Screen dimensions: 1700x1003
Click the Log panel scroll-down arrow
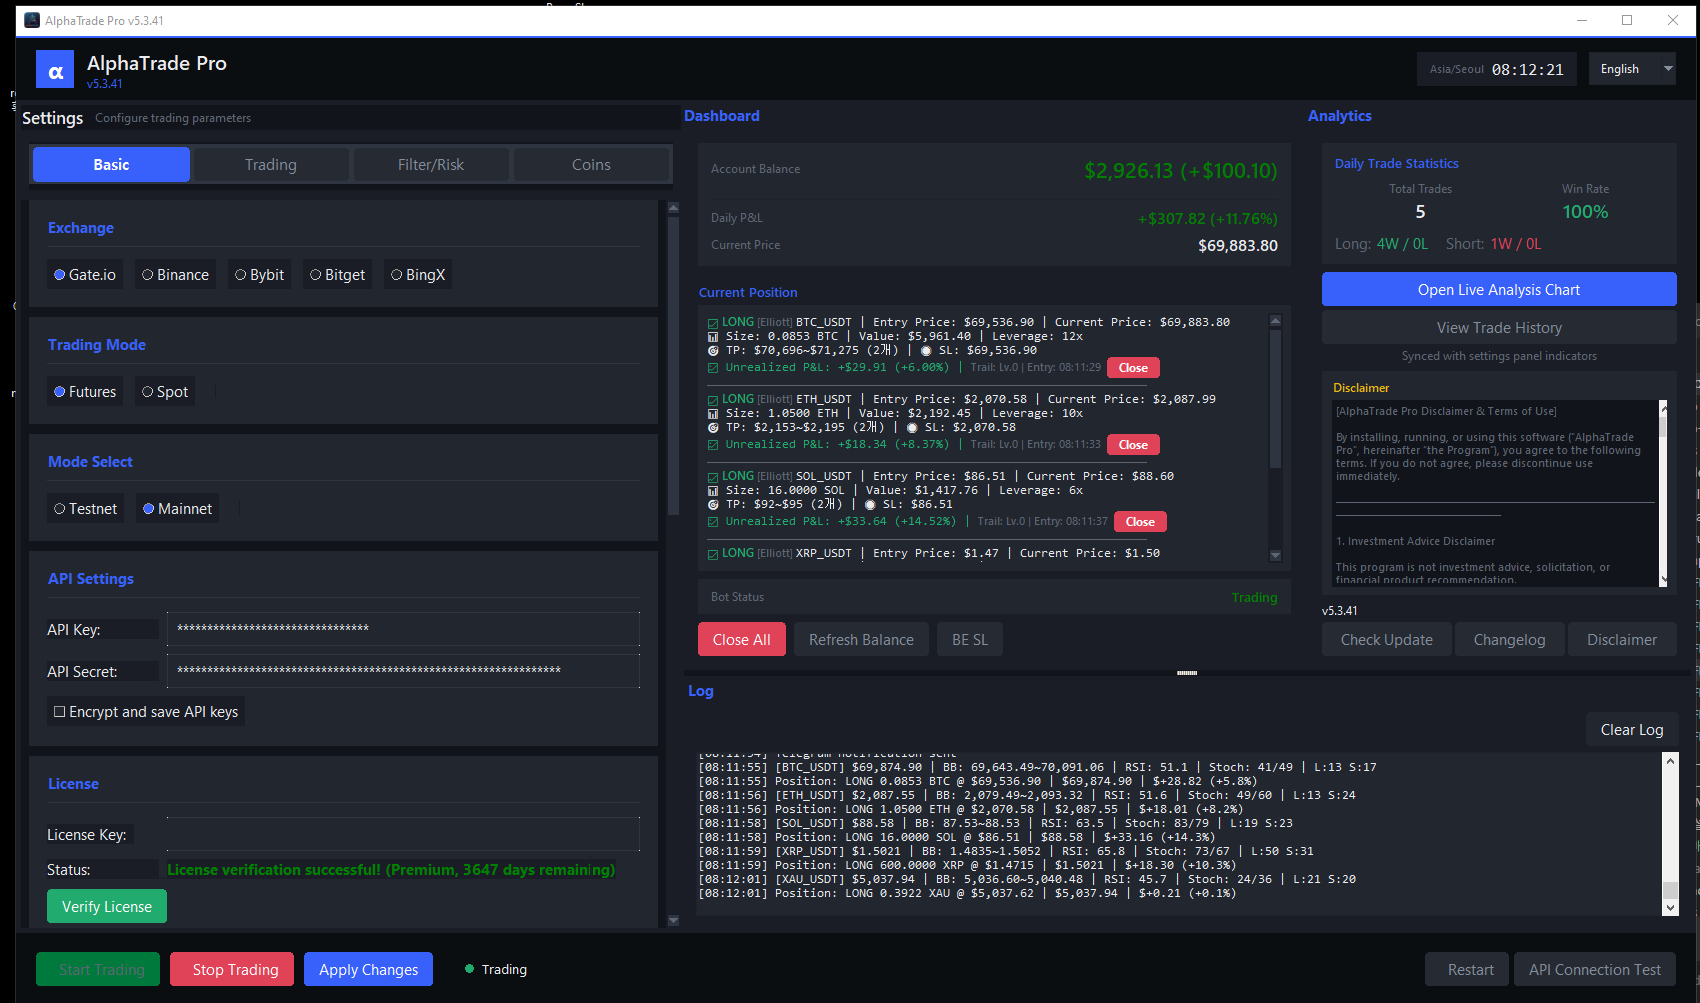[1670, 907]
